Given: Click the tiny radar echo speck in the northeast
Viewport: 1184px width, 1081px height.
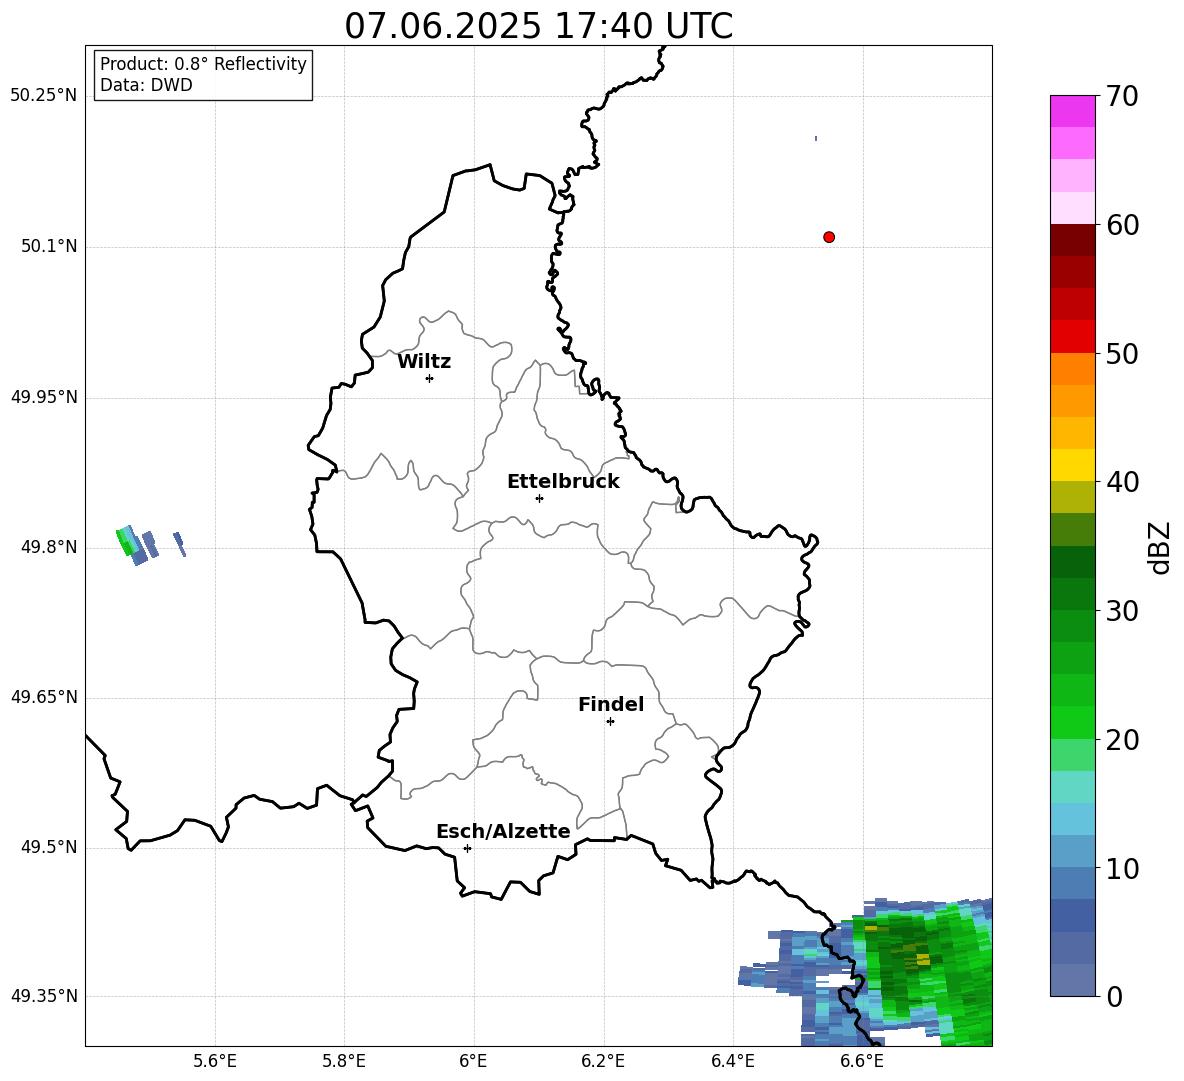Looking at the screenshot, I should pyautogui.click(x=816, y=138).
